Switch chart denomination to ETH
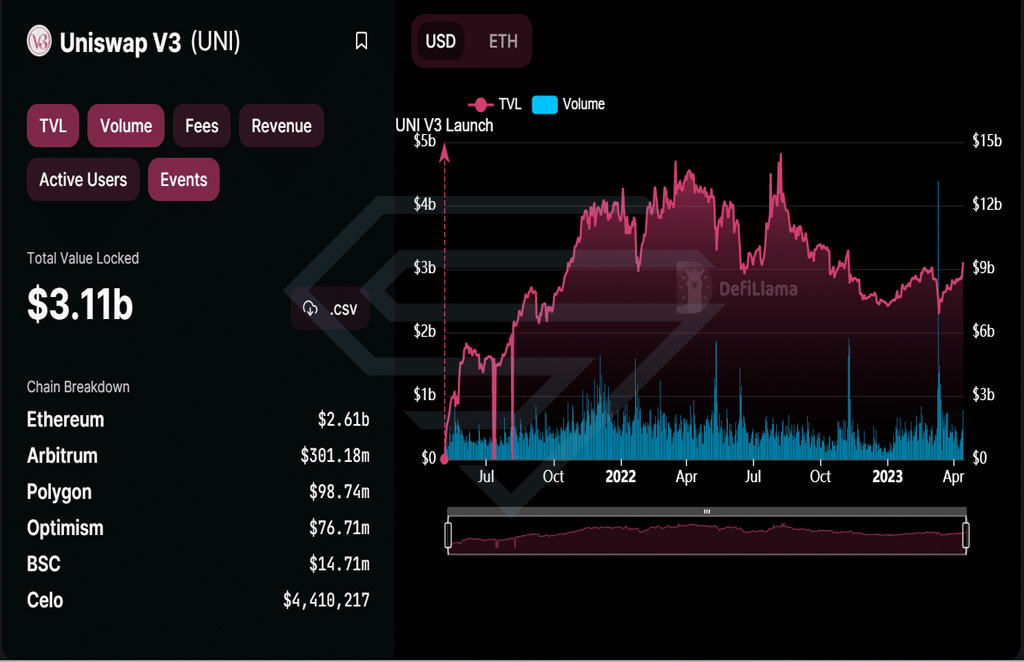This screenshot has width=1024, height=662. click(503, 41)
